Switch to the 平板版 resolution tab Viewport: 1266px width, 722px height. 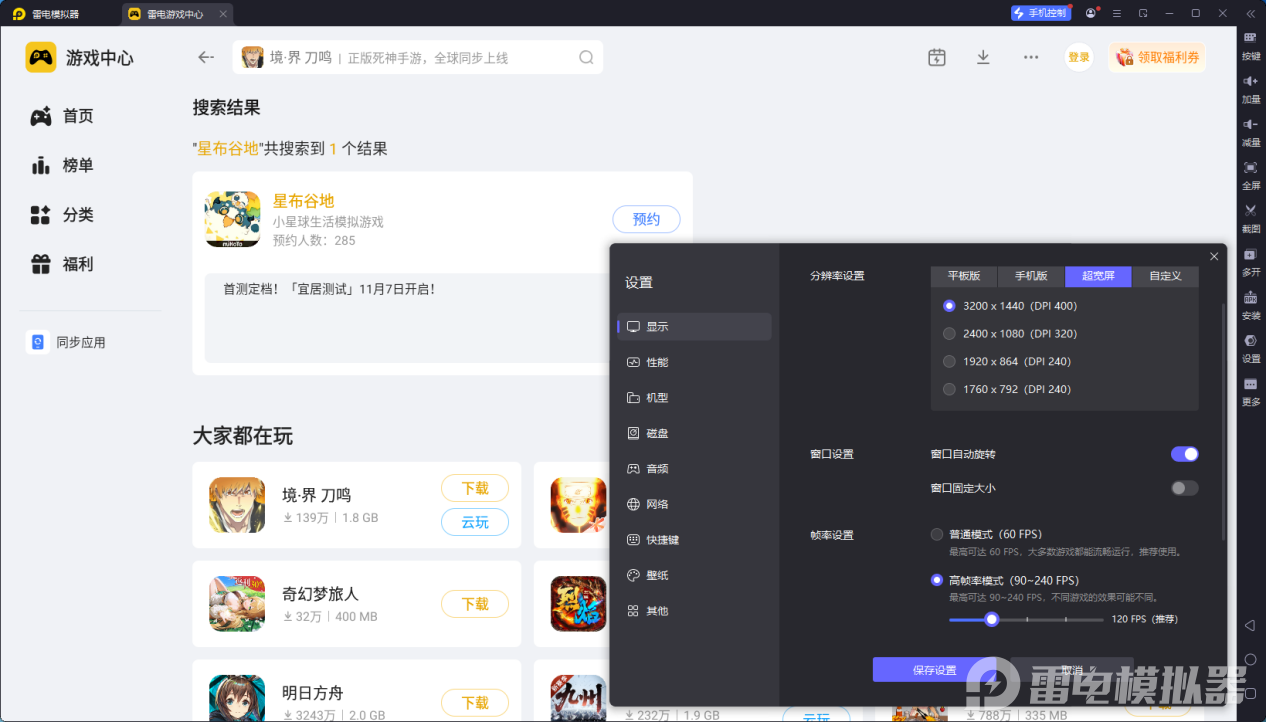[964, 276]
